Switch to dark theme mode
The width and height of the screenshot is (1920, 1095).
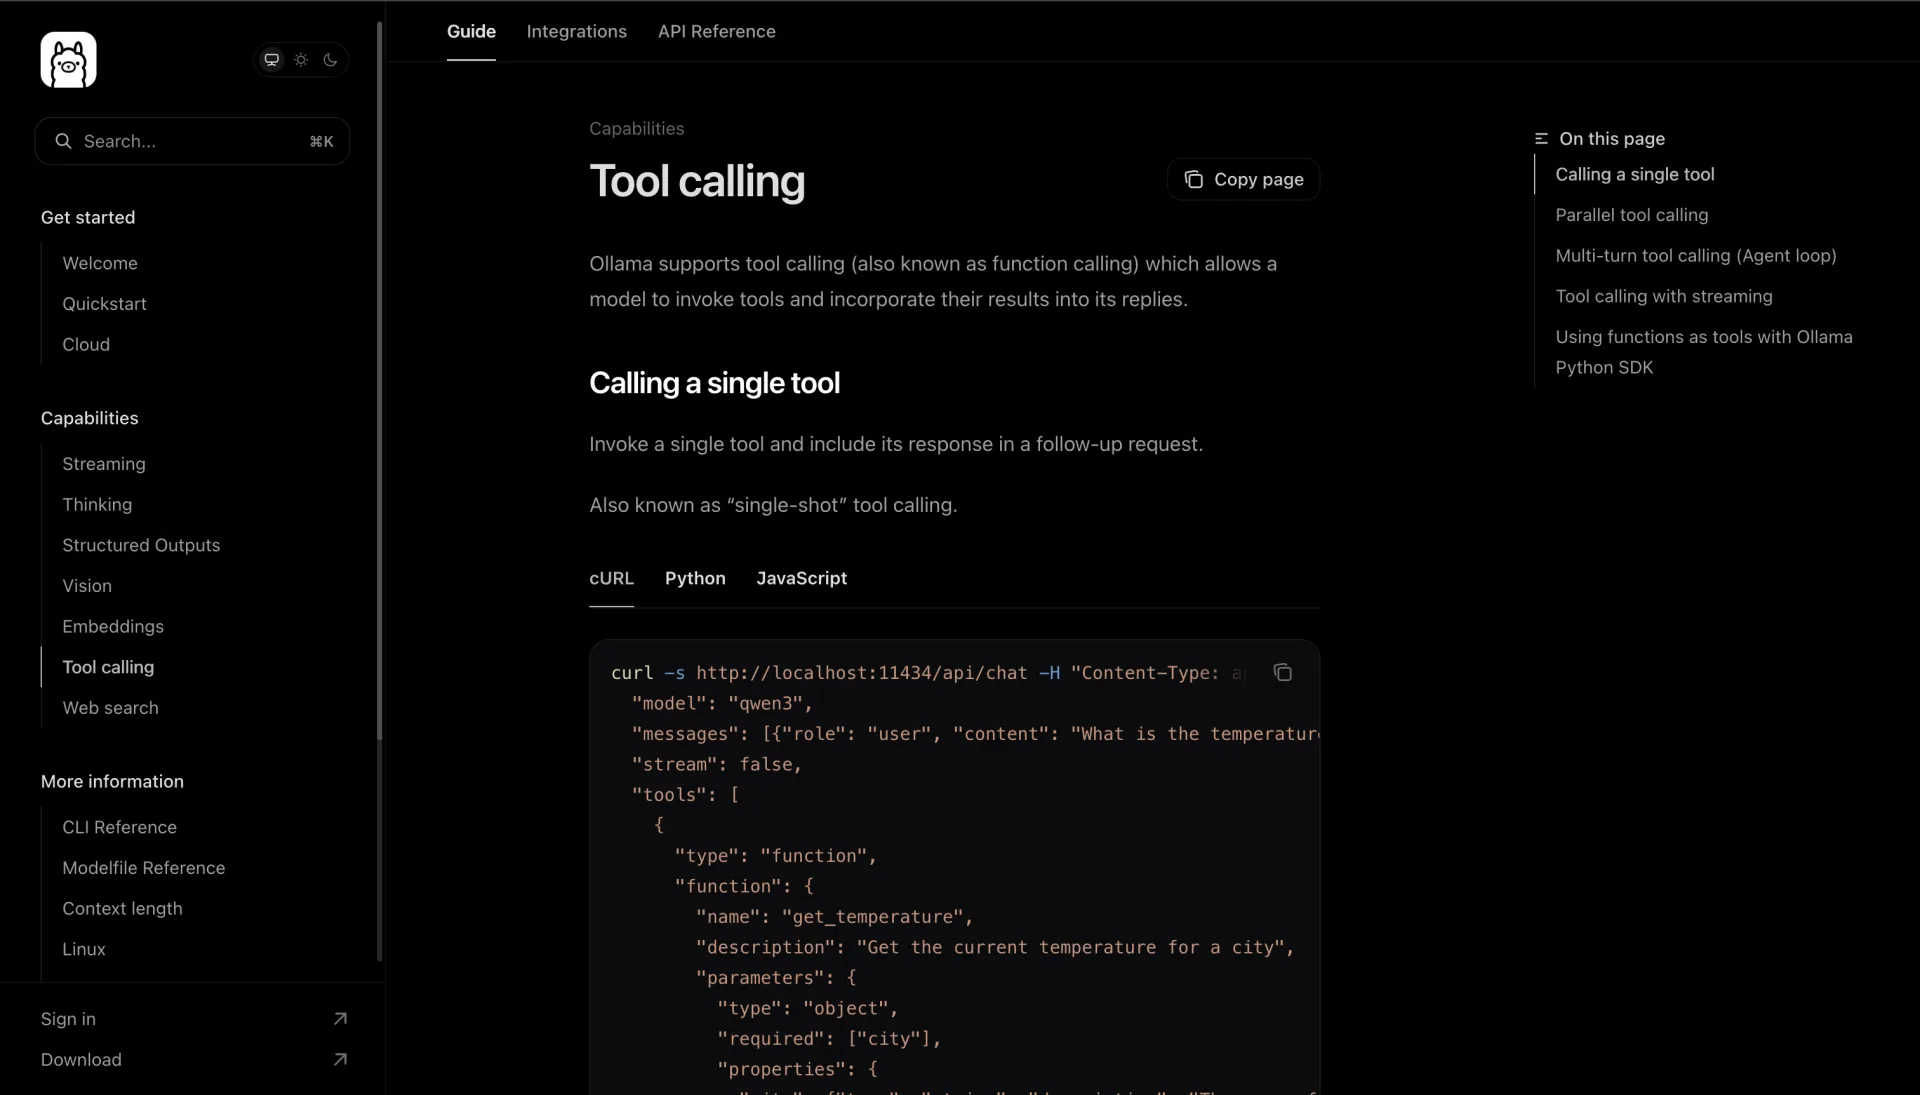point(331,60)
